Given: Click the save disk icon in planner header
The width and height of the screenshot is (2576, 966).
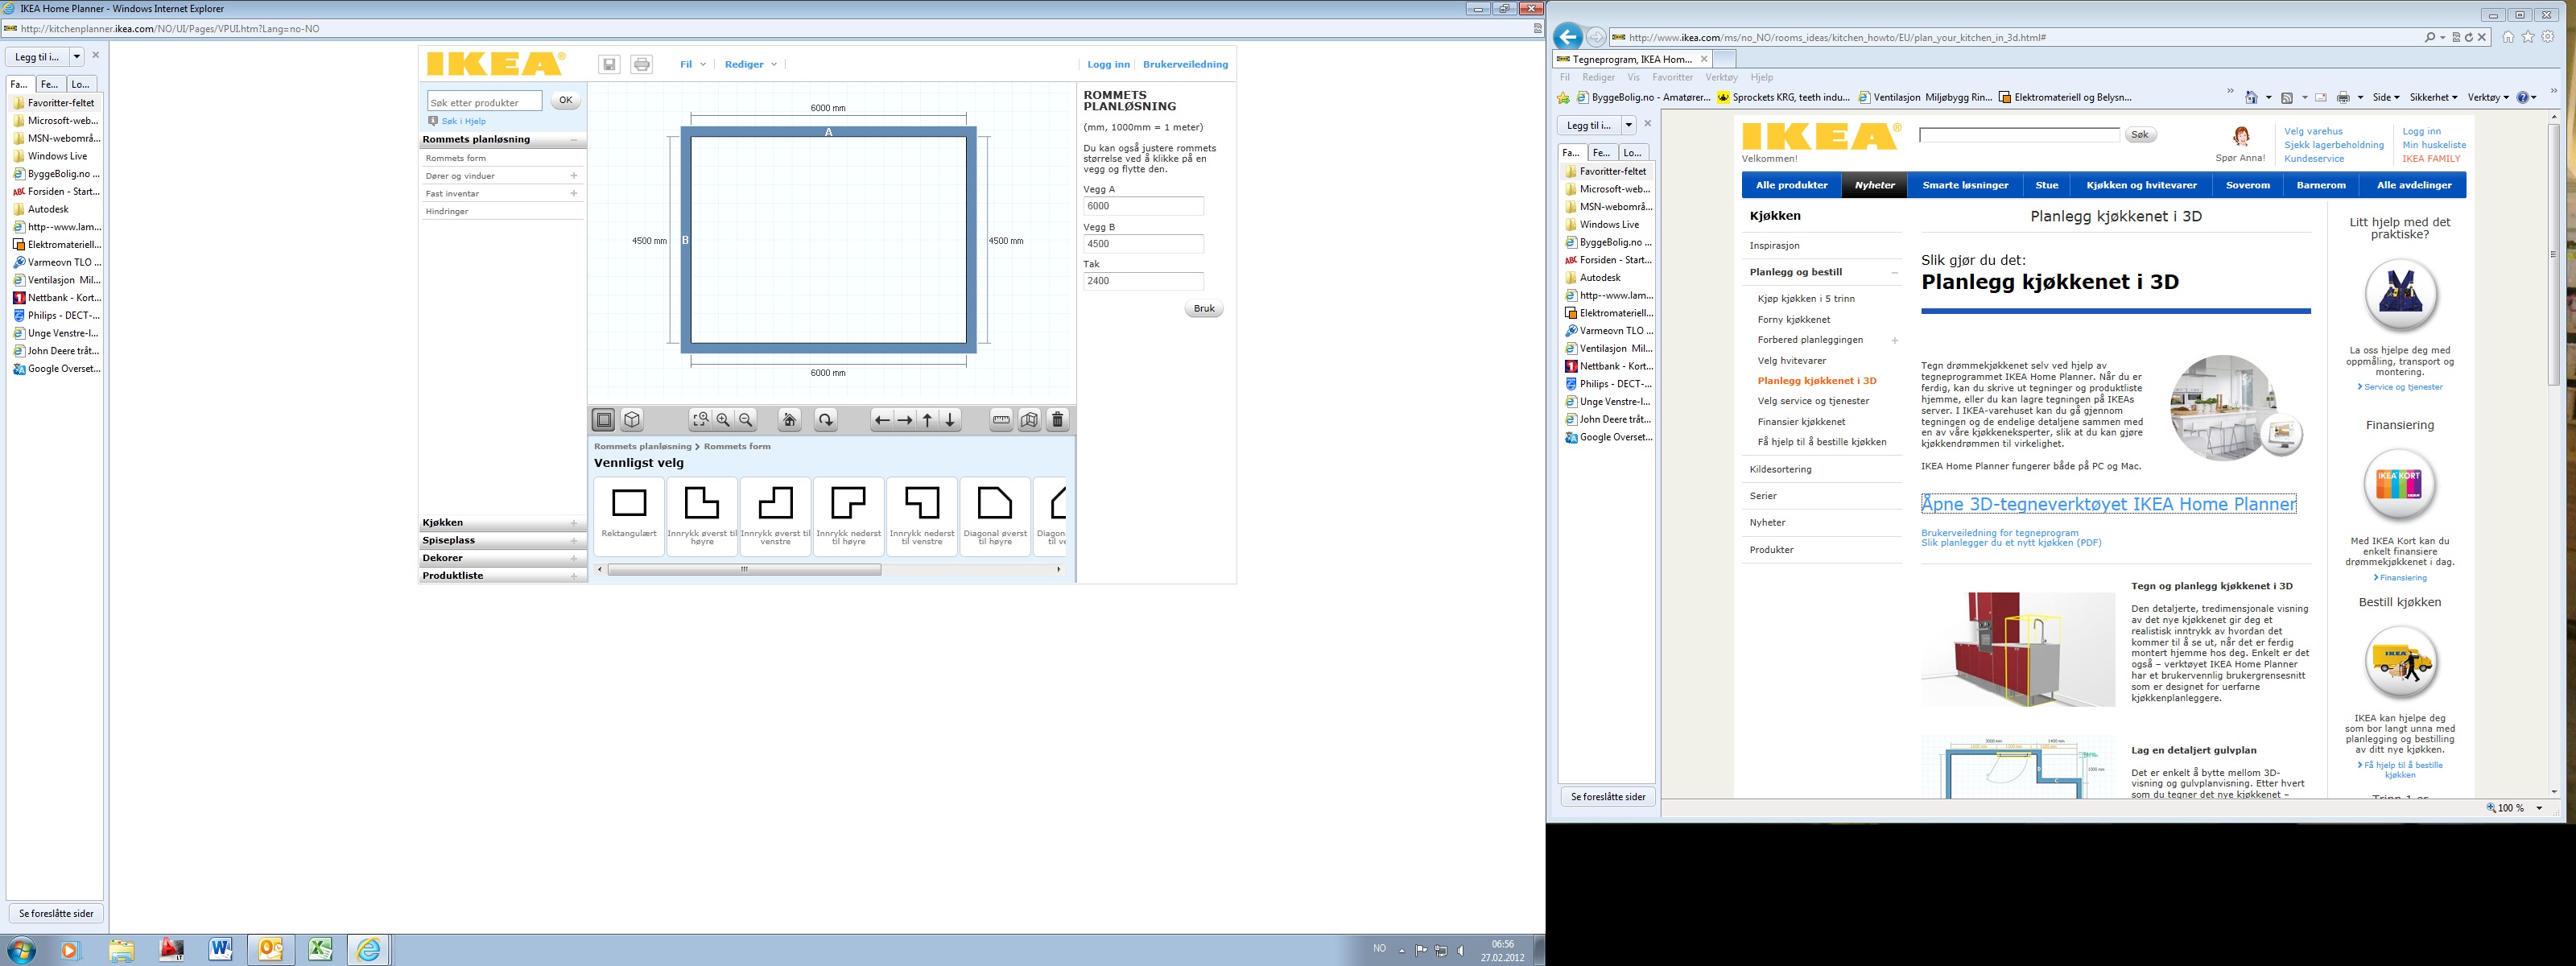Looking at the screenshot, I should [x=609, y=64].
